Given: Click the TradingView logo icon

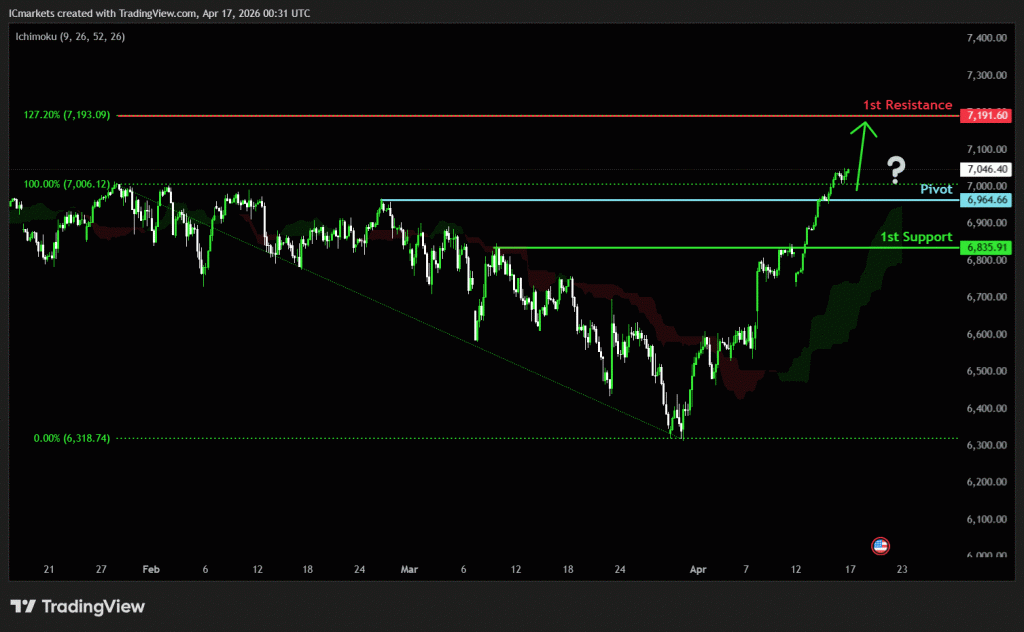Looking at the screenshot, I should click(x=24, y=607).
